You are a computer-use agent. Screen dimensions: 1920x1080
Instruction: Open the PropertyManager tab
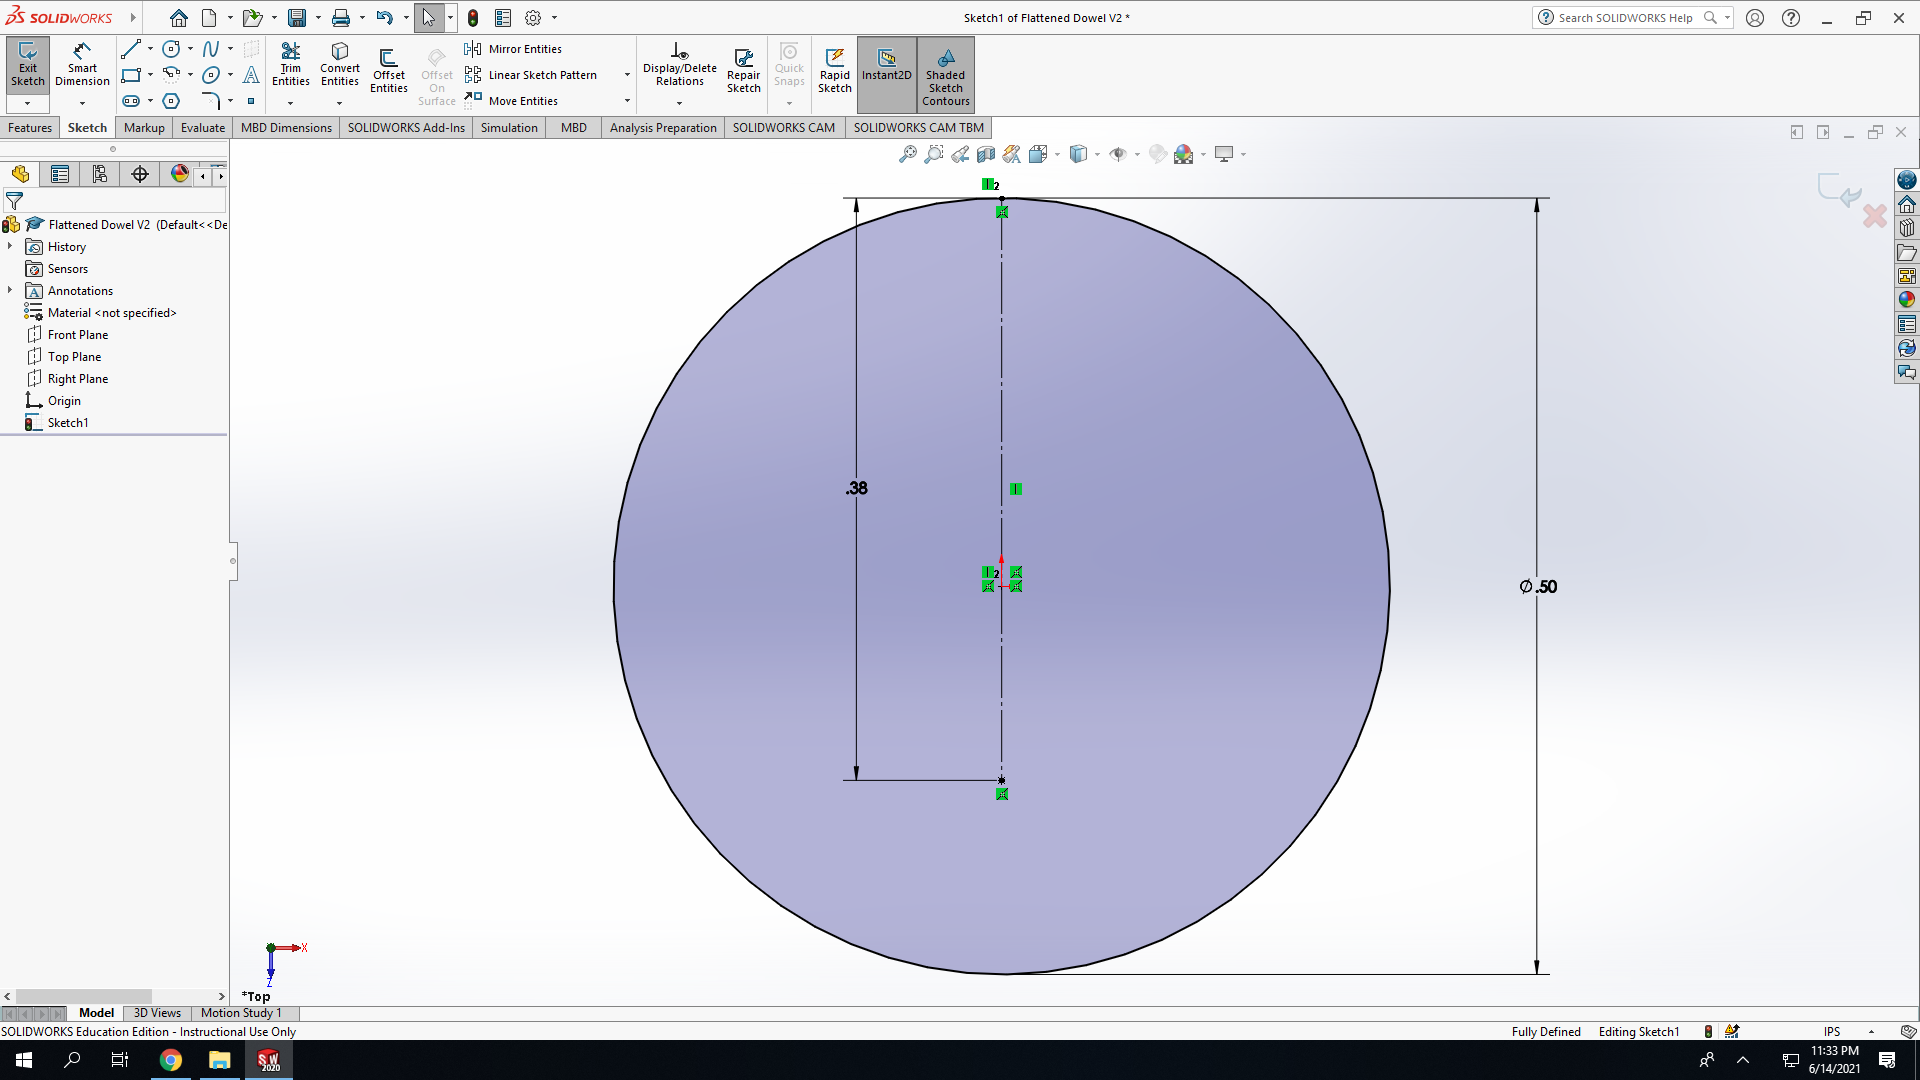tap(60, 174)
